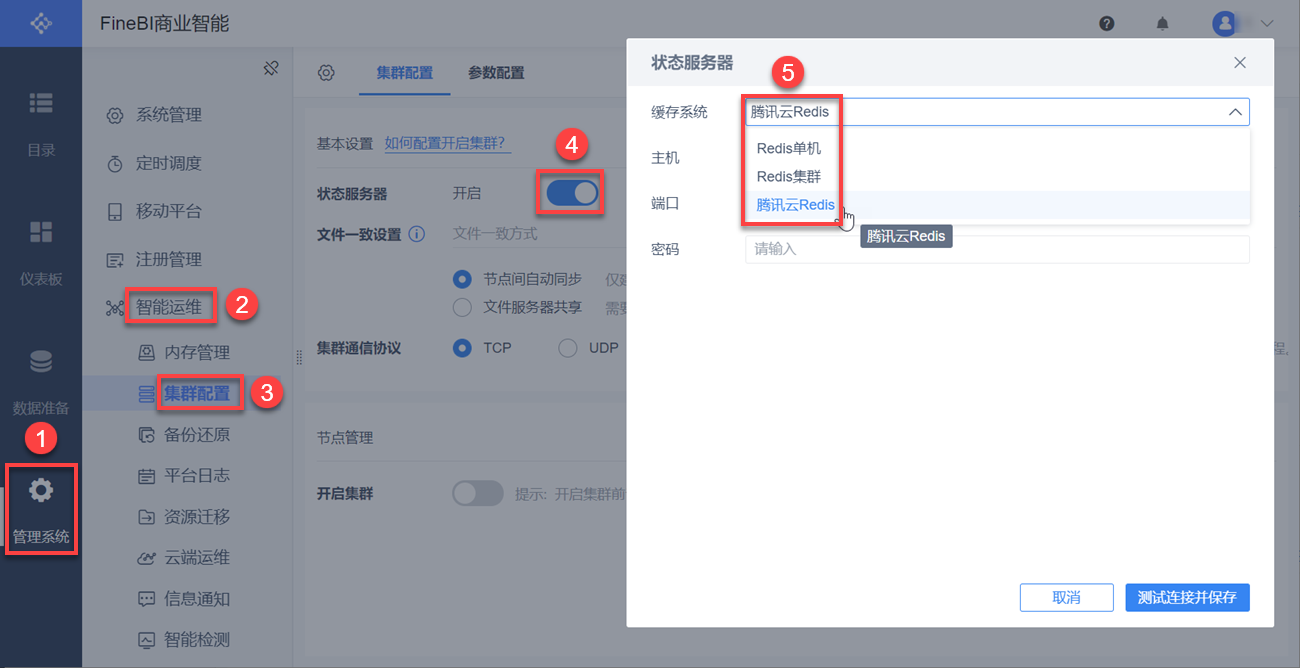The width and height of the screenshot is (1300, 668).
Task: Choose TCP communication protocol
Action: pos(462,348)
